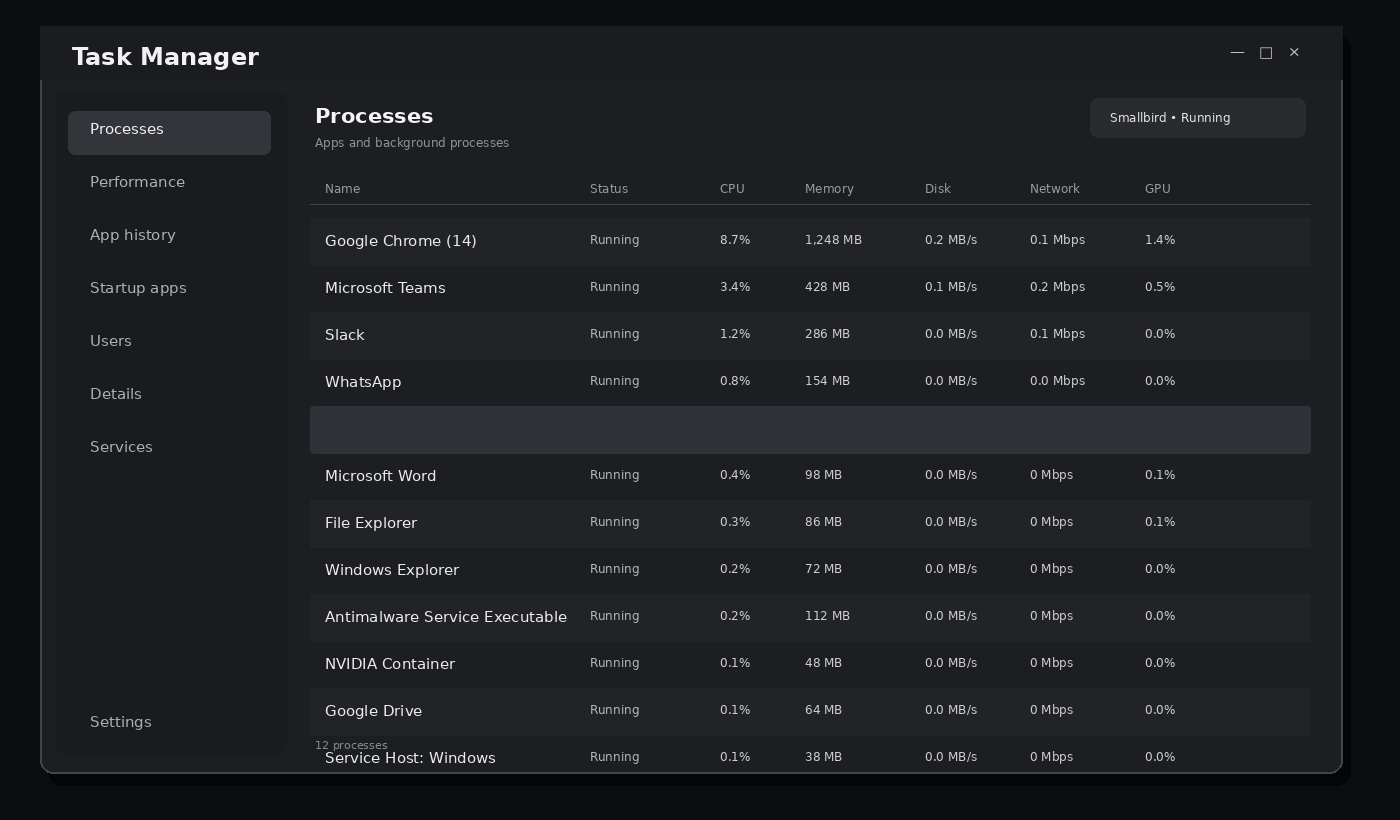
Task: Go to the Users section
Action: point(169,341)
